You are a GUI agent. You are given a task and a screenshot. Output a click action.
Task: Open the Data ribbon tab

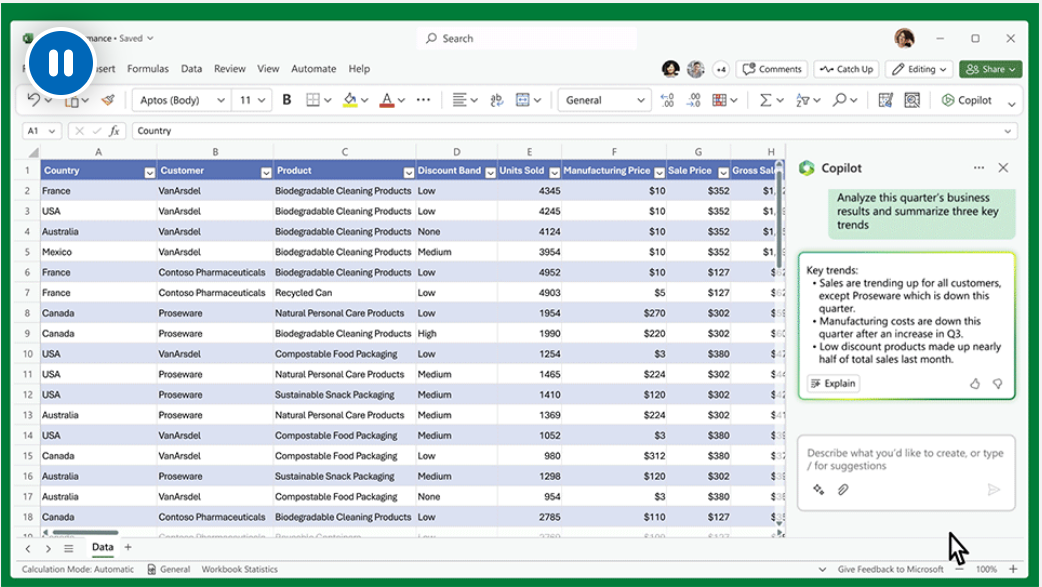[191, 68]
